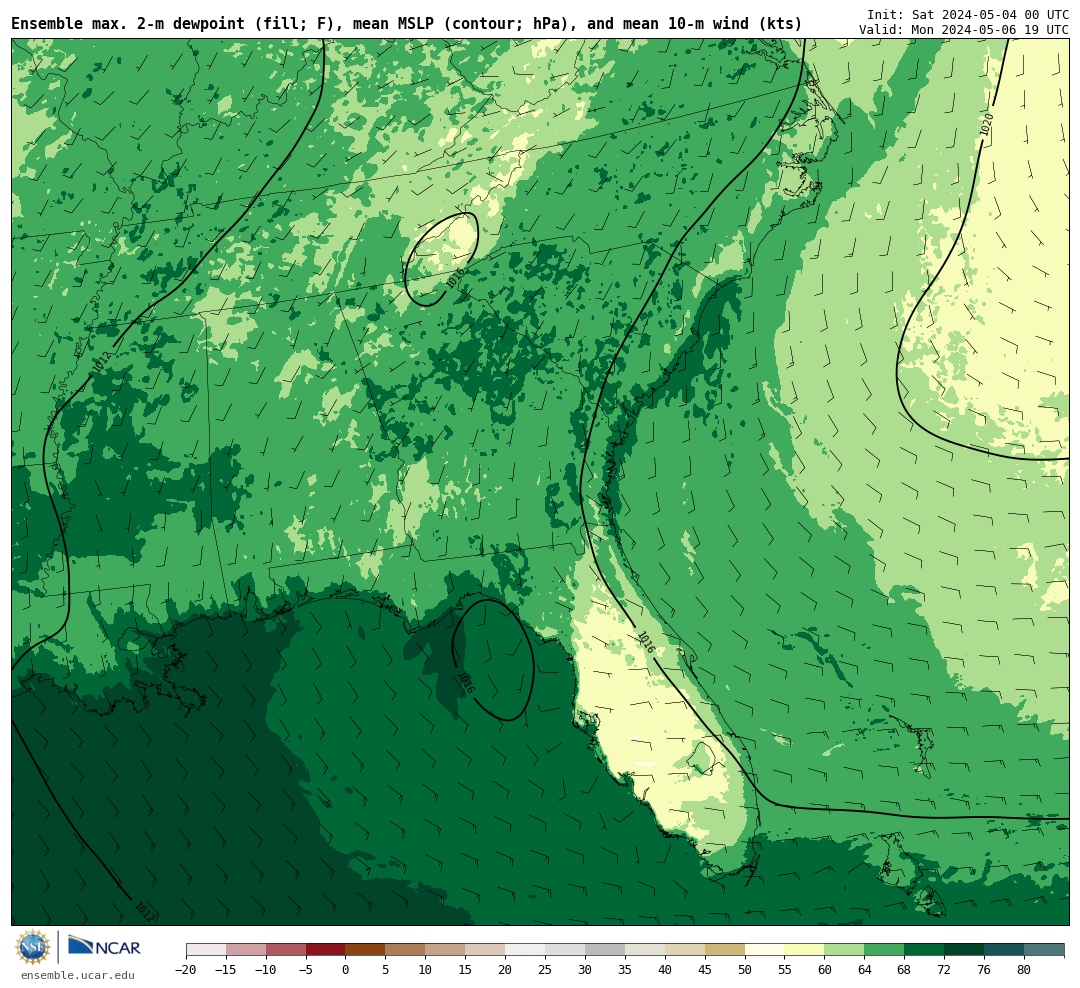Pick the pale yellow swatch between 55 and 60
The height and width of the screenshot is (988, 1080).
click(x=805, y=950)
